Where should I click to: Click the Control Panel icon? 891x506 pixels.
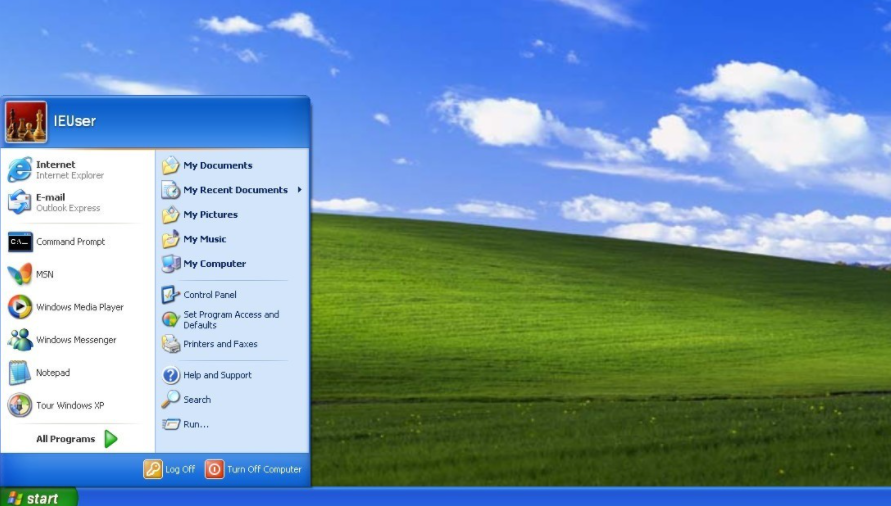(171, 295)
